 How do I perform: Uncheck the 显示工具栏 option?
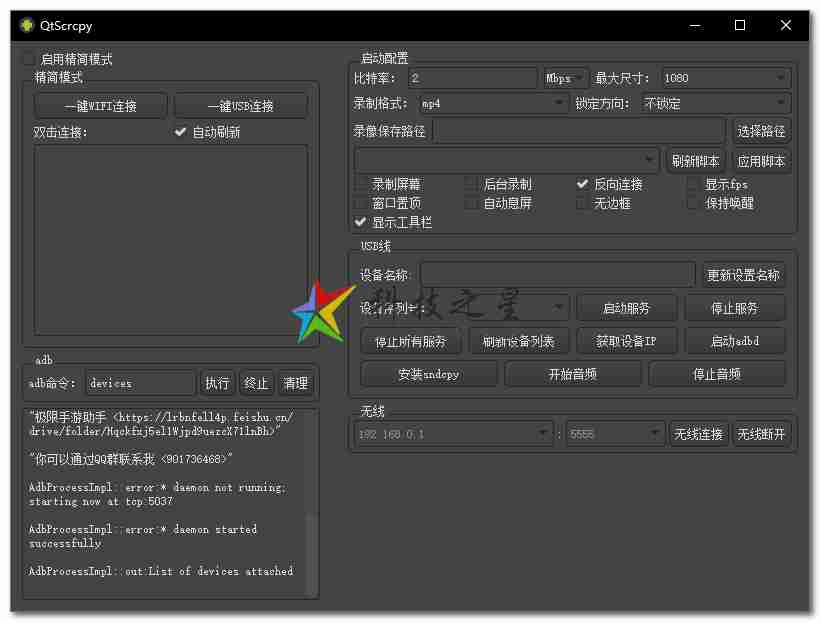(361, 222)
